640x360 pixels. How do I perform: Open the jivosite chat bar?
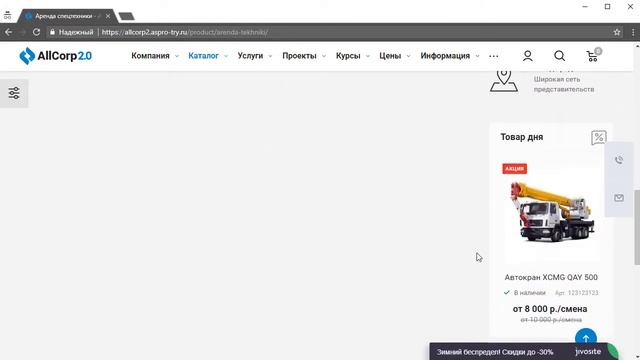(x=524, y=351)
